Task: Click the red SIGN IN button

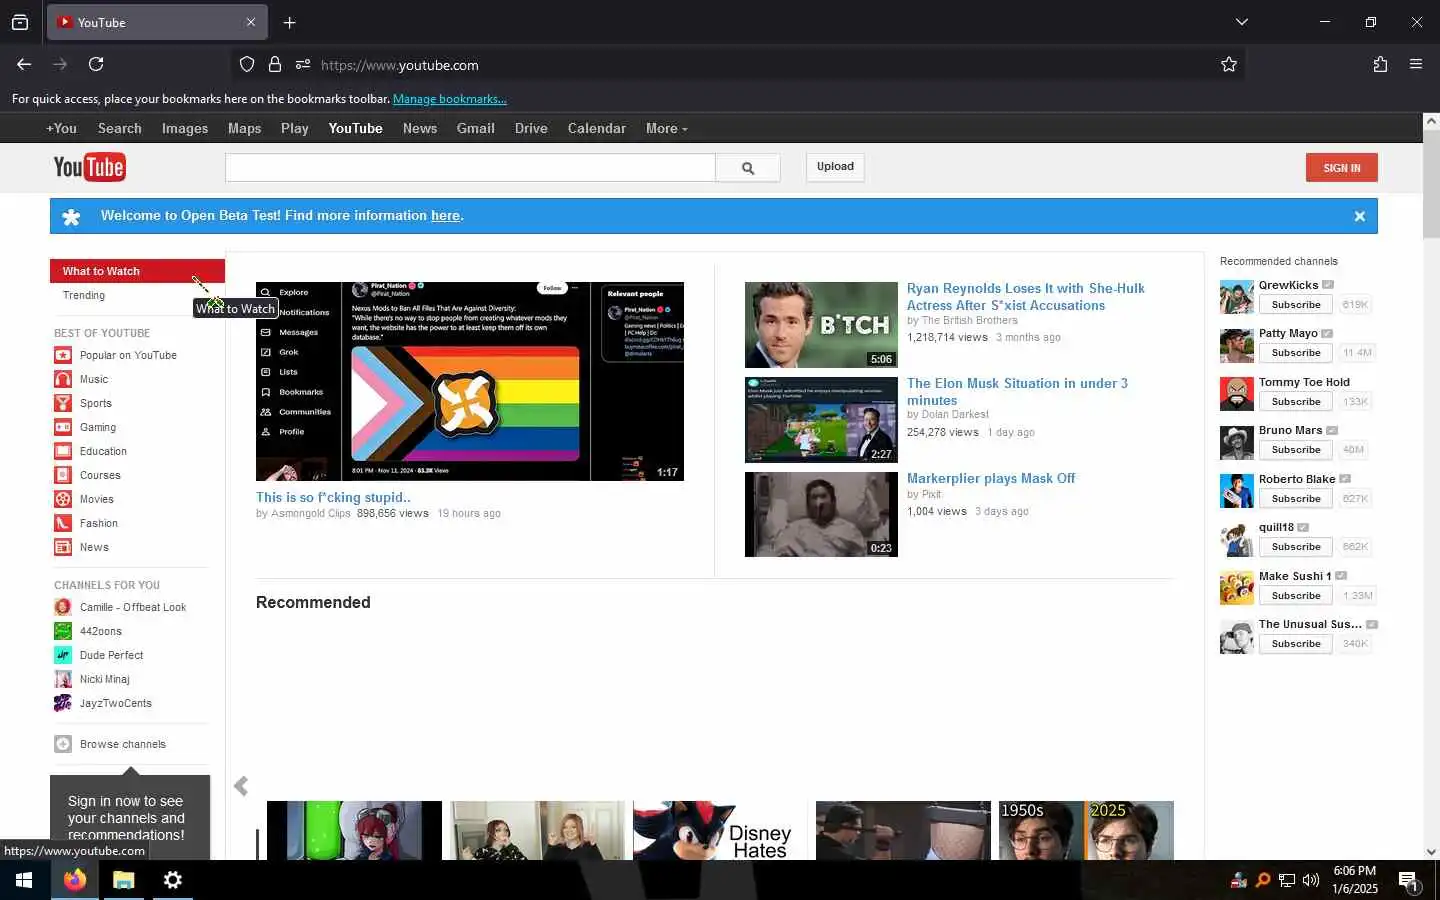Action: pos(1341,168)
